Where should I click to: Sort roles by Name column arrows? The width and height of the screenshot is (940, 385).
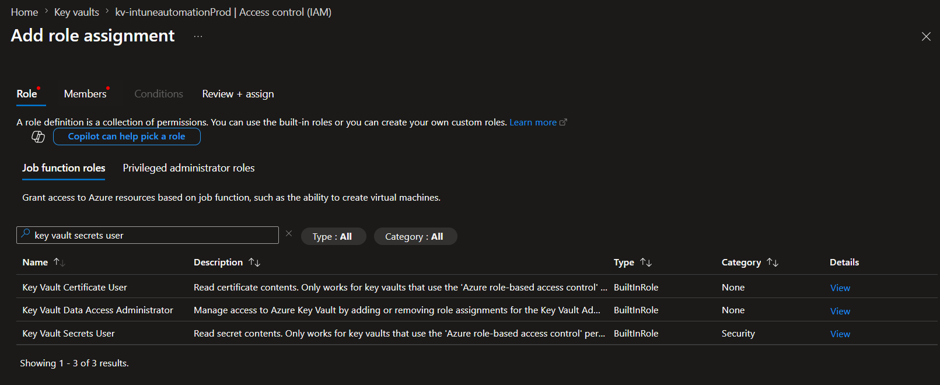click(x=59, y=263)
